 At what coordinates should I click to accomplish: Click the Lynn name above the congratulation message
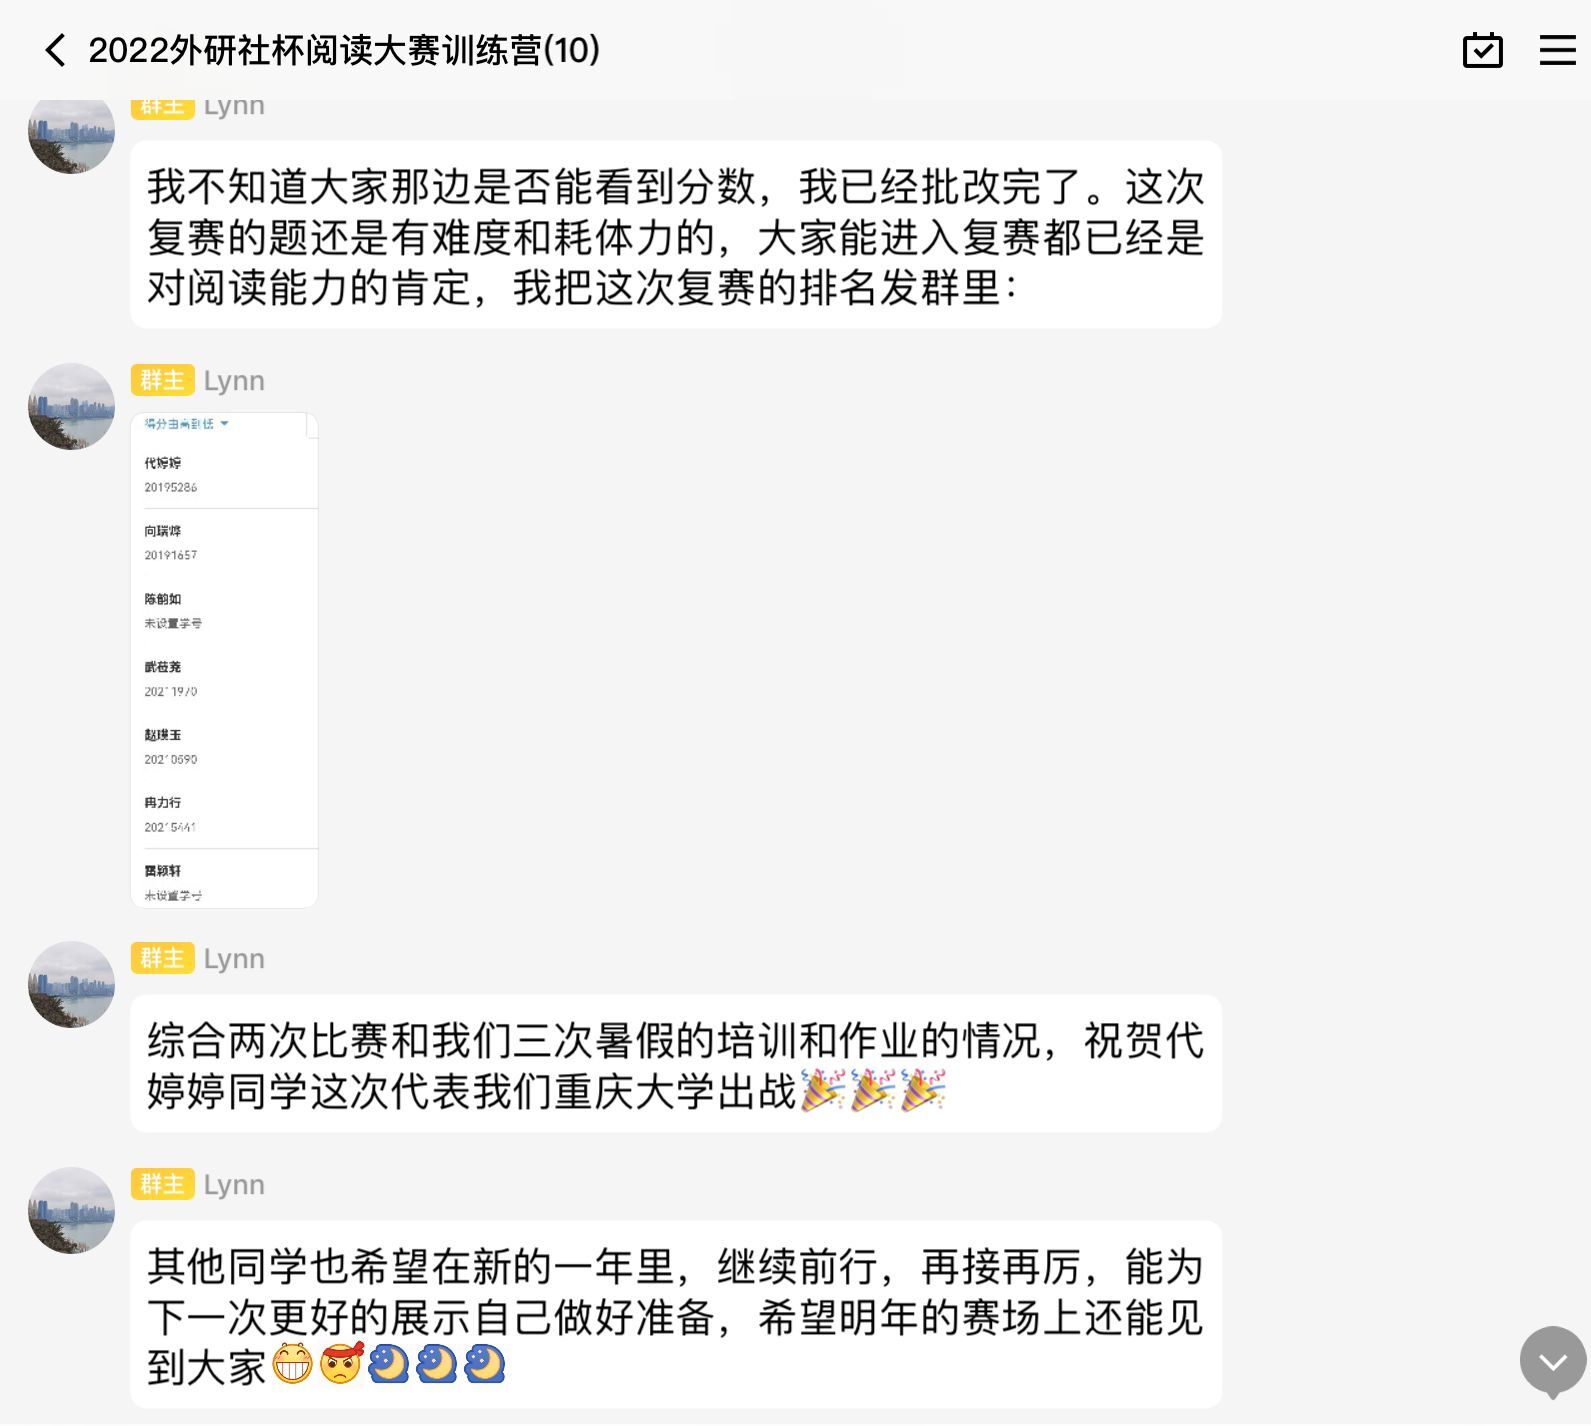[234, 958]
